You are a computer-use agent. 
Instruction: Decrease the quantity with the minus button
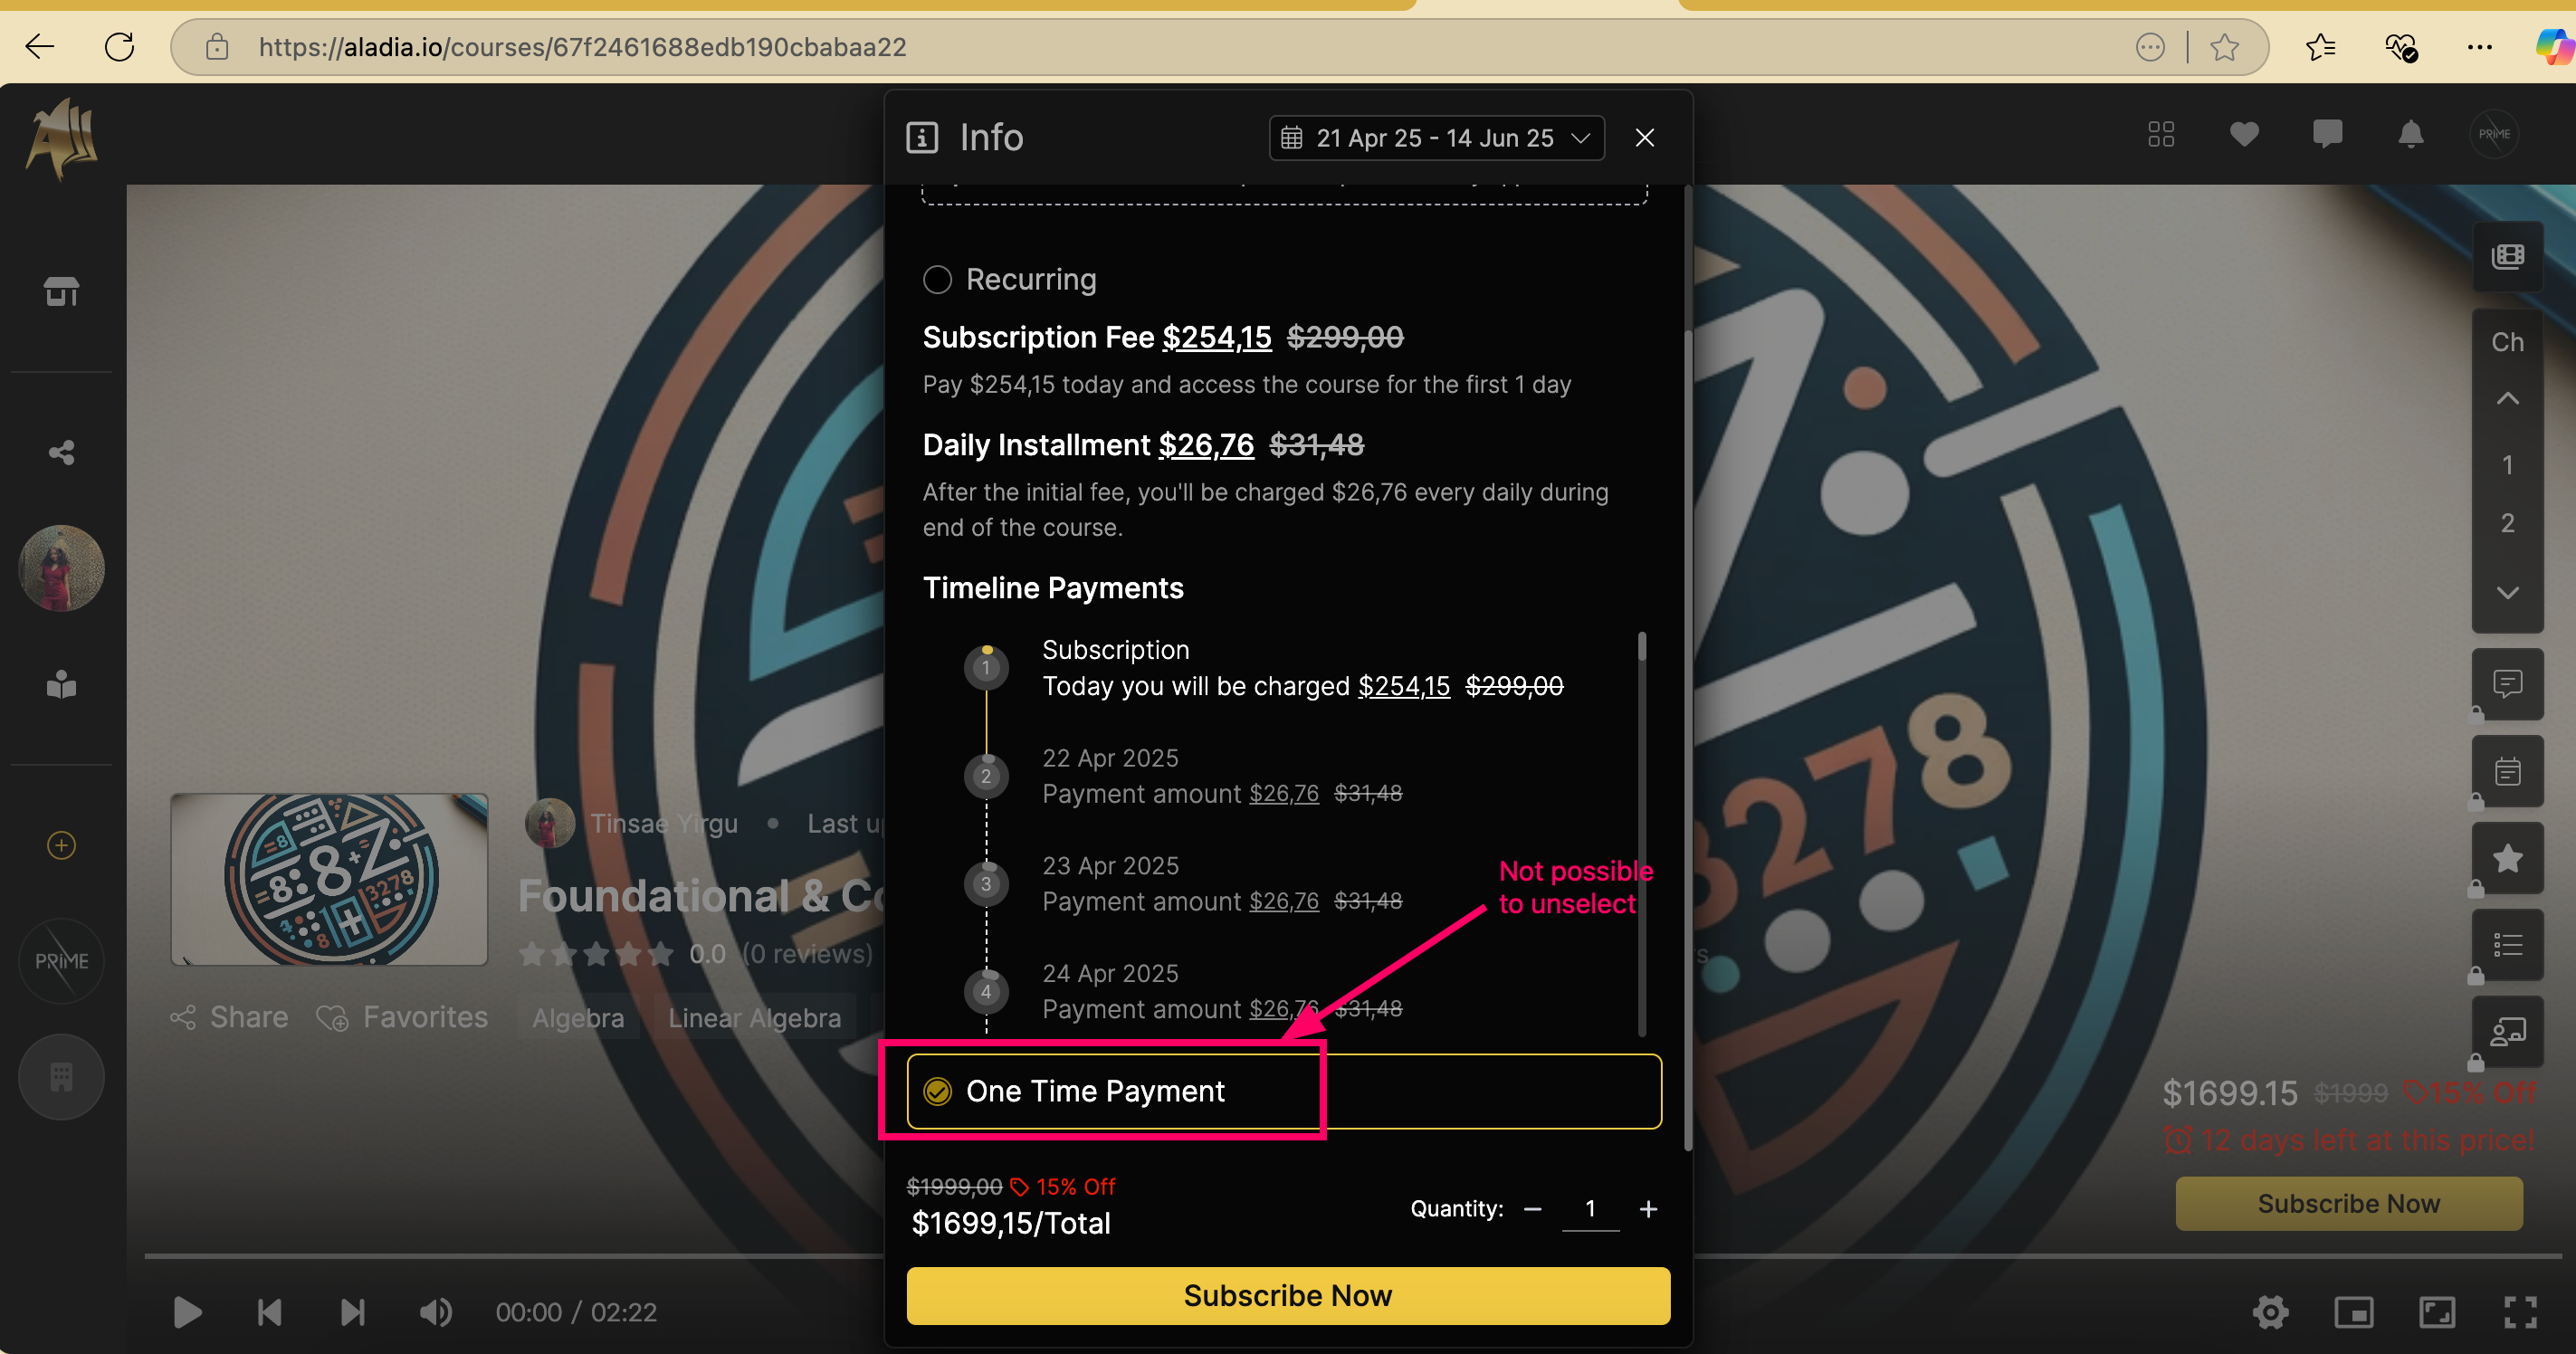[x=1532, y=1209]
